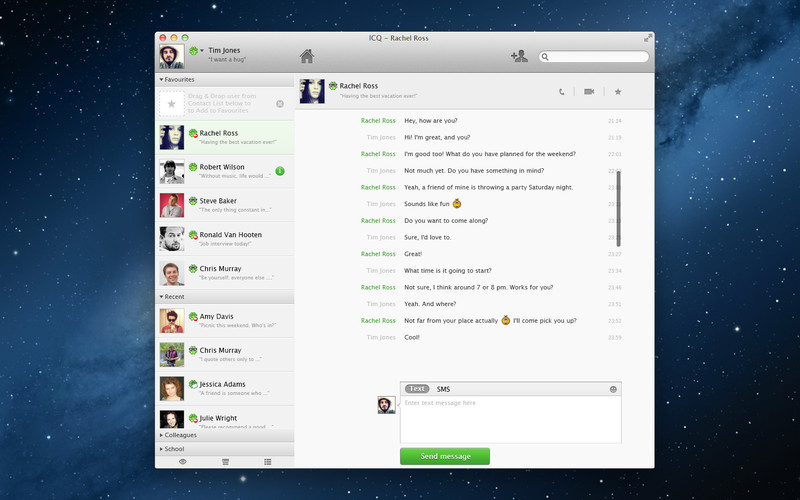The height and width of the screenshot is (500, 800).
Task: Switch to the SMS tab
Action: [443, 389]
